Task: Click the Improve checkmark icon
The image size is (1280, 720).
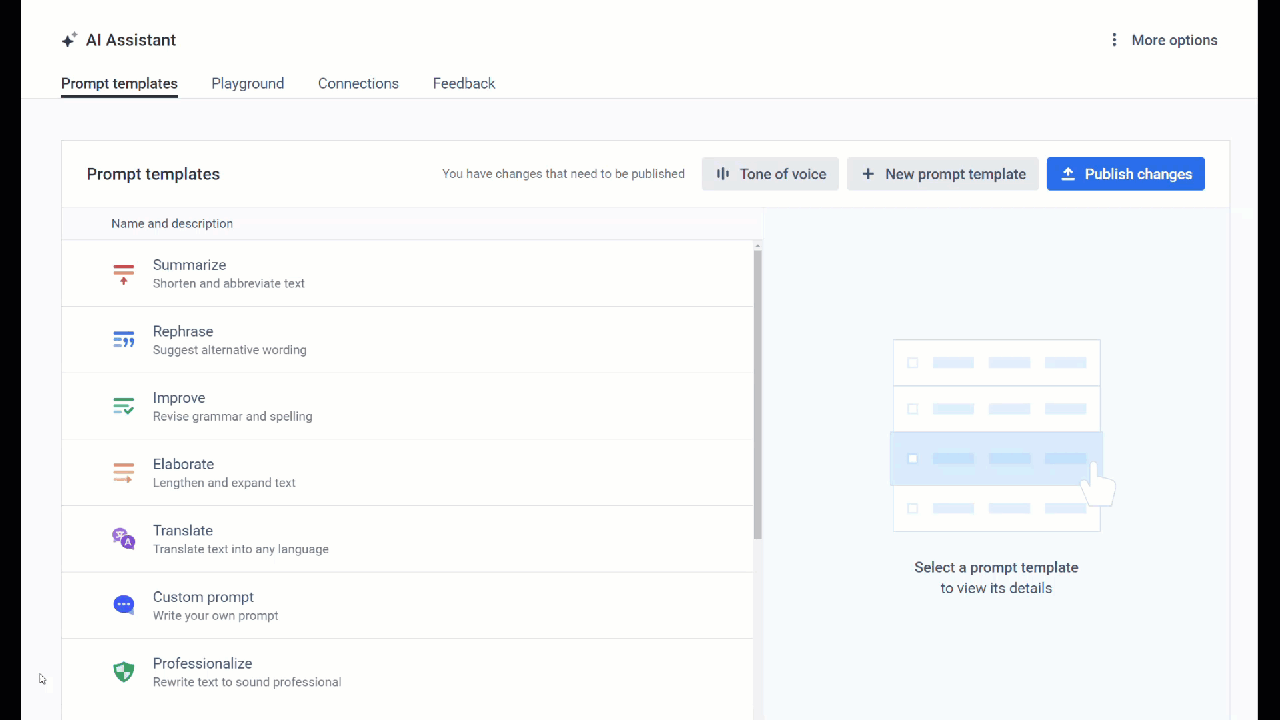Action: (124, 406)
